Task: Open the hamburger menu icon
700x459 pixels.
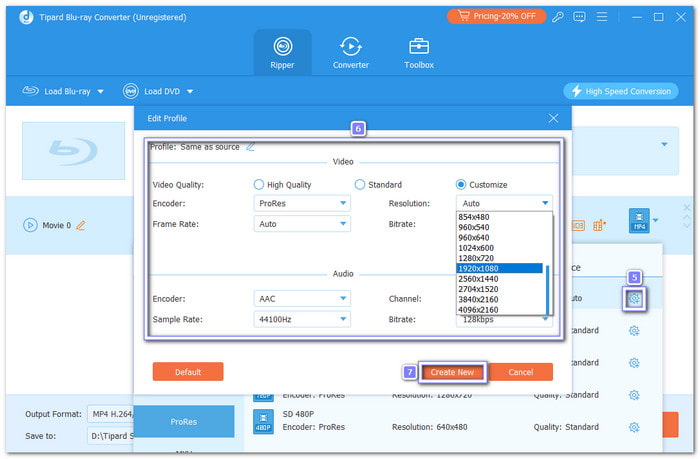Action: tap(602, 17)
